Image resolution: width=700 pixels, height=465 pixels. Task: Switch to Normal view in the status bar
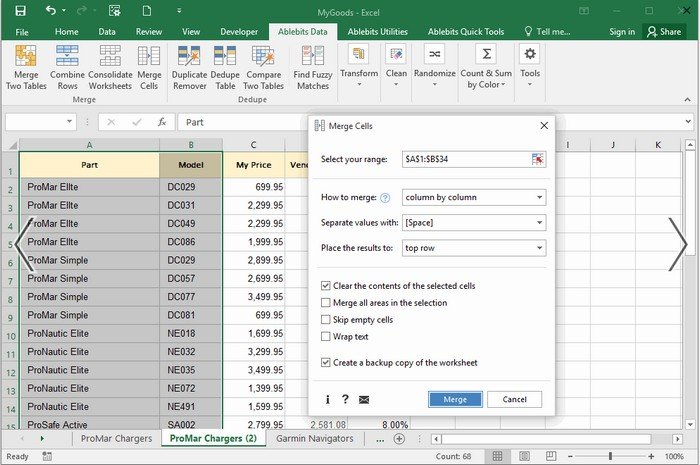point(497,456)
